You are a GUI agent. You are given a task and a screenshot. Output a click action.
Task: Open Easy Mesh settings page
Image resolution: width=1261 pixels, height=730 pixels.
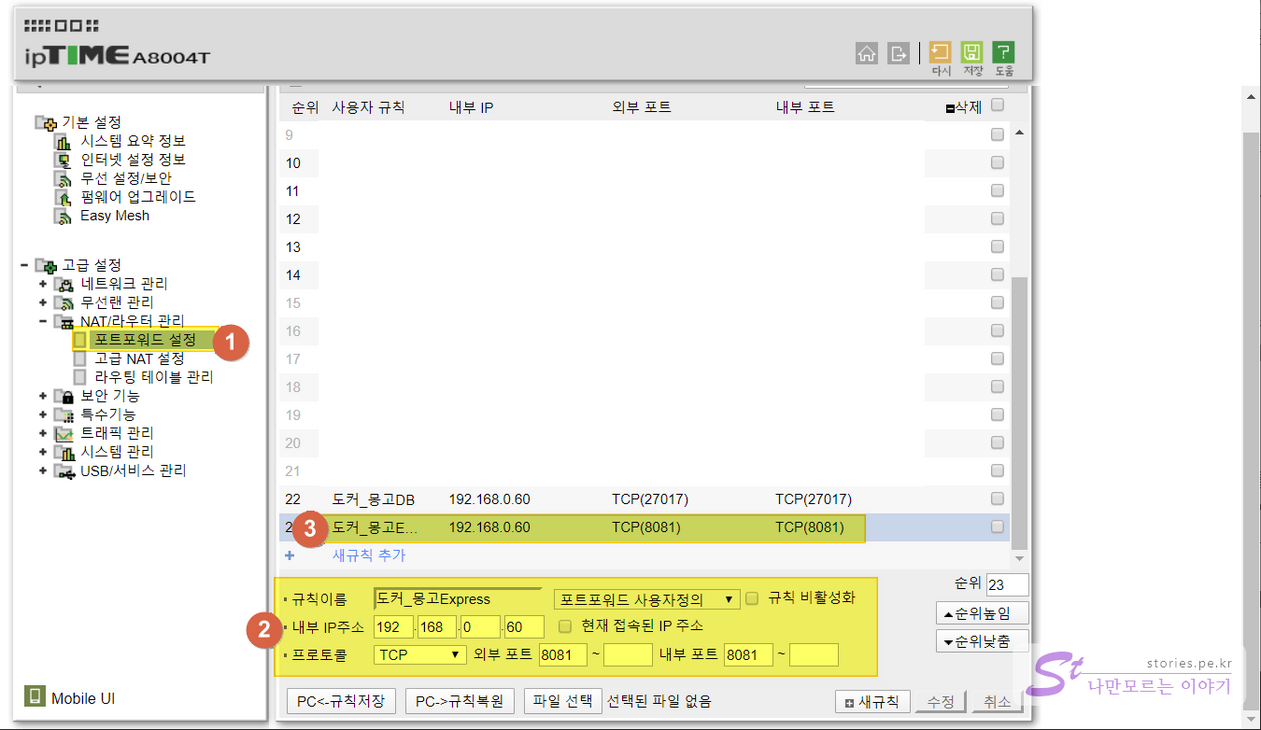(114, 216)
